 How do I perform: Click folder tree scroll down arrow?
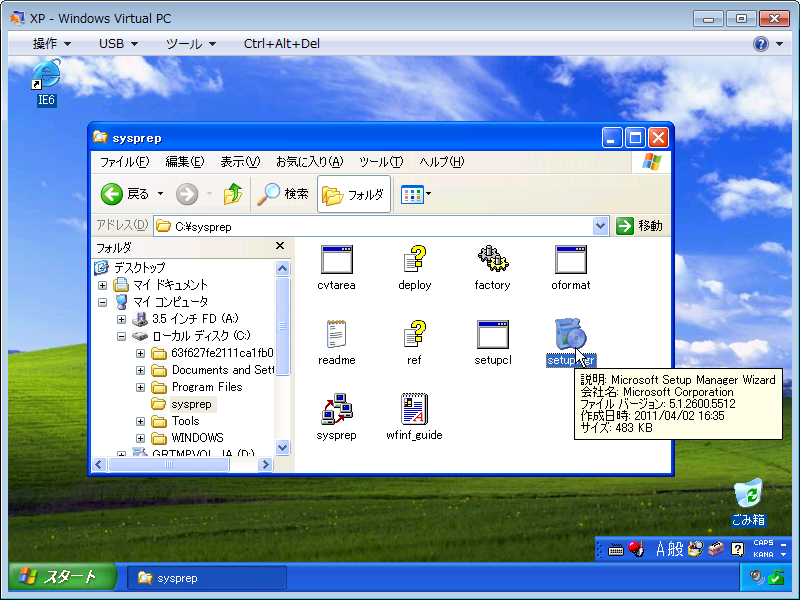283,447
